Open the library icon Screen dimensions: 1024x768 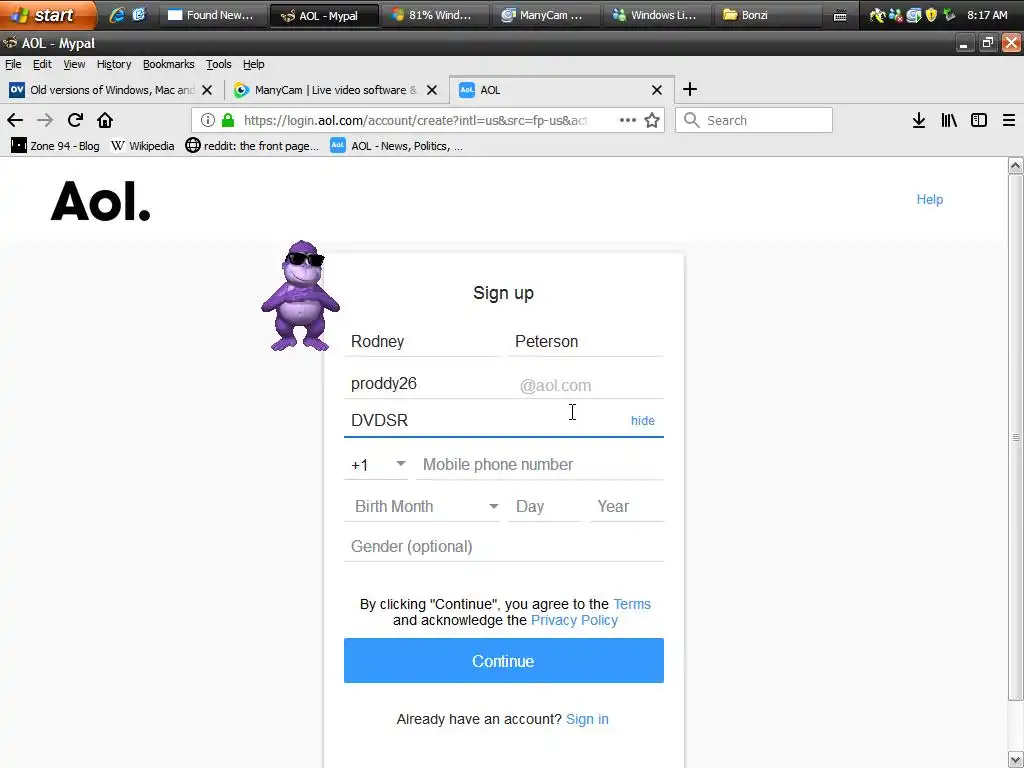coord(949,120)
